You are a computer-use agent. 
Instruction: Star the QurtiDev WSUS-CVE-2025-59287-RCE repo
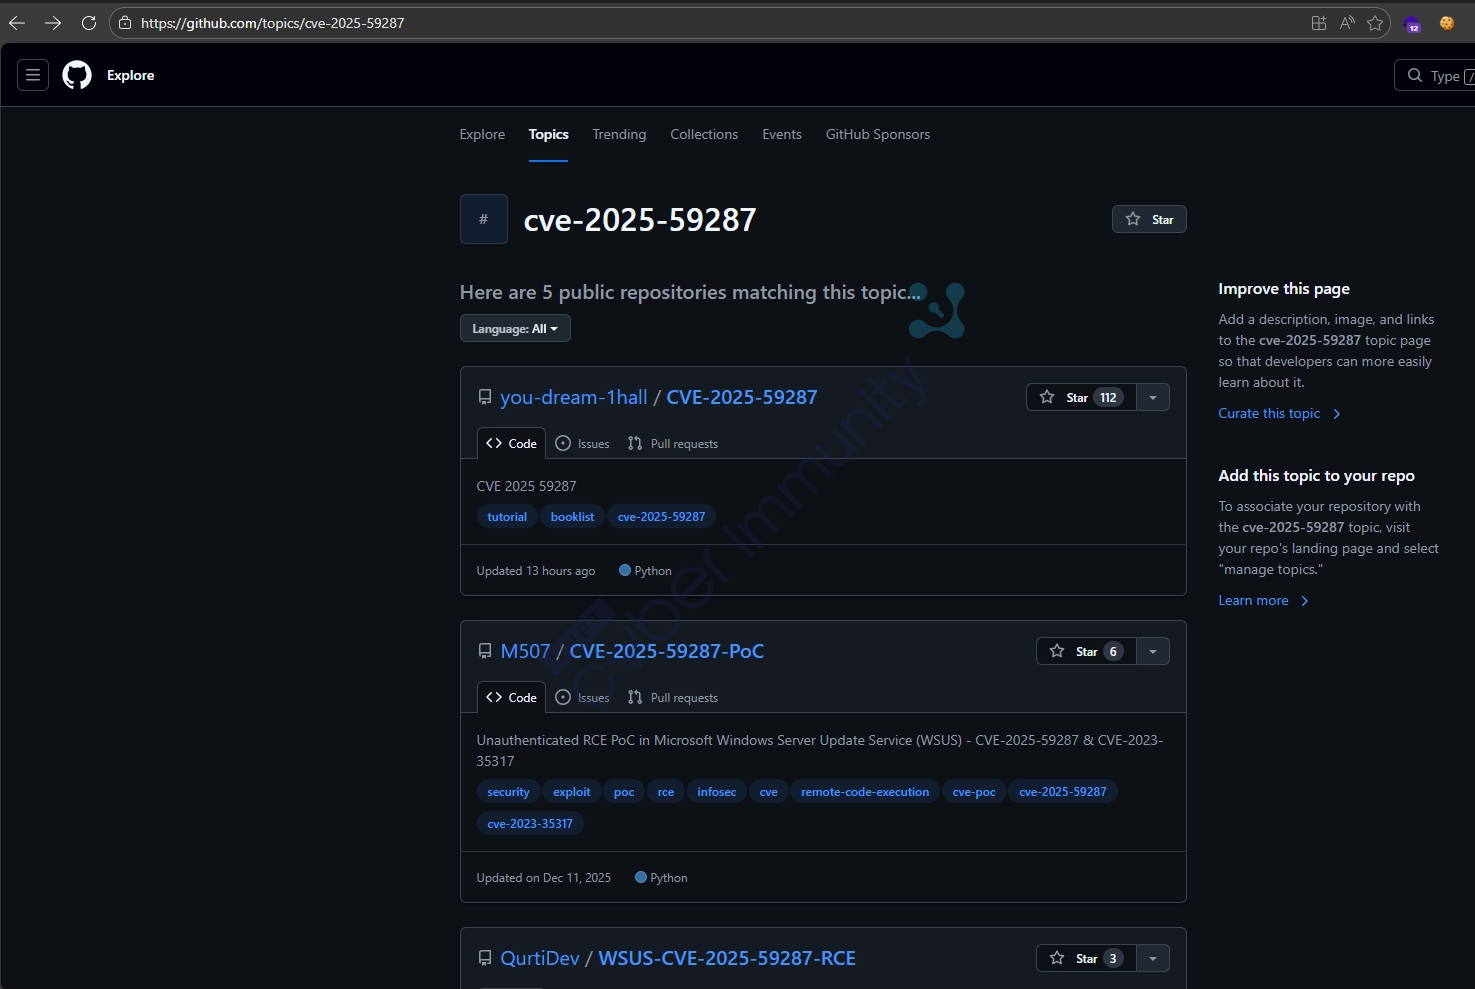point(1086,958)
